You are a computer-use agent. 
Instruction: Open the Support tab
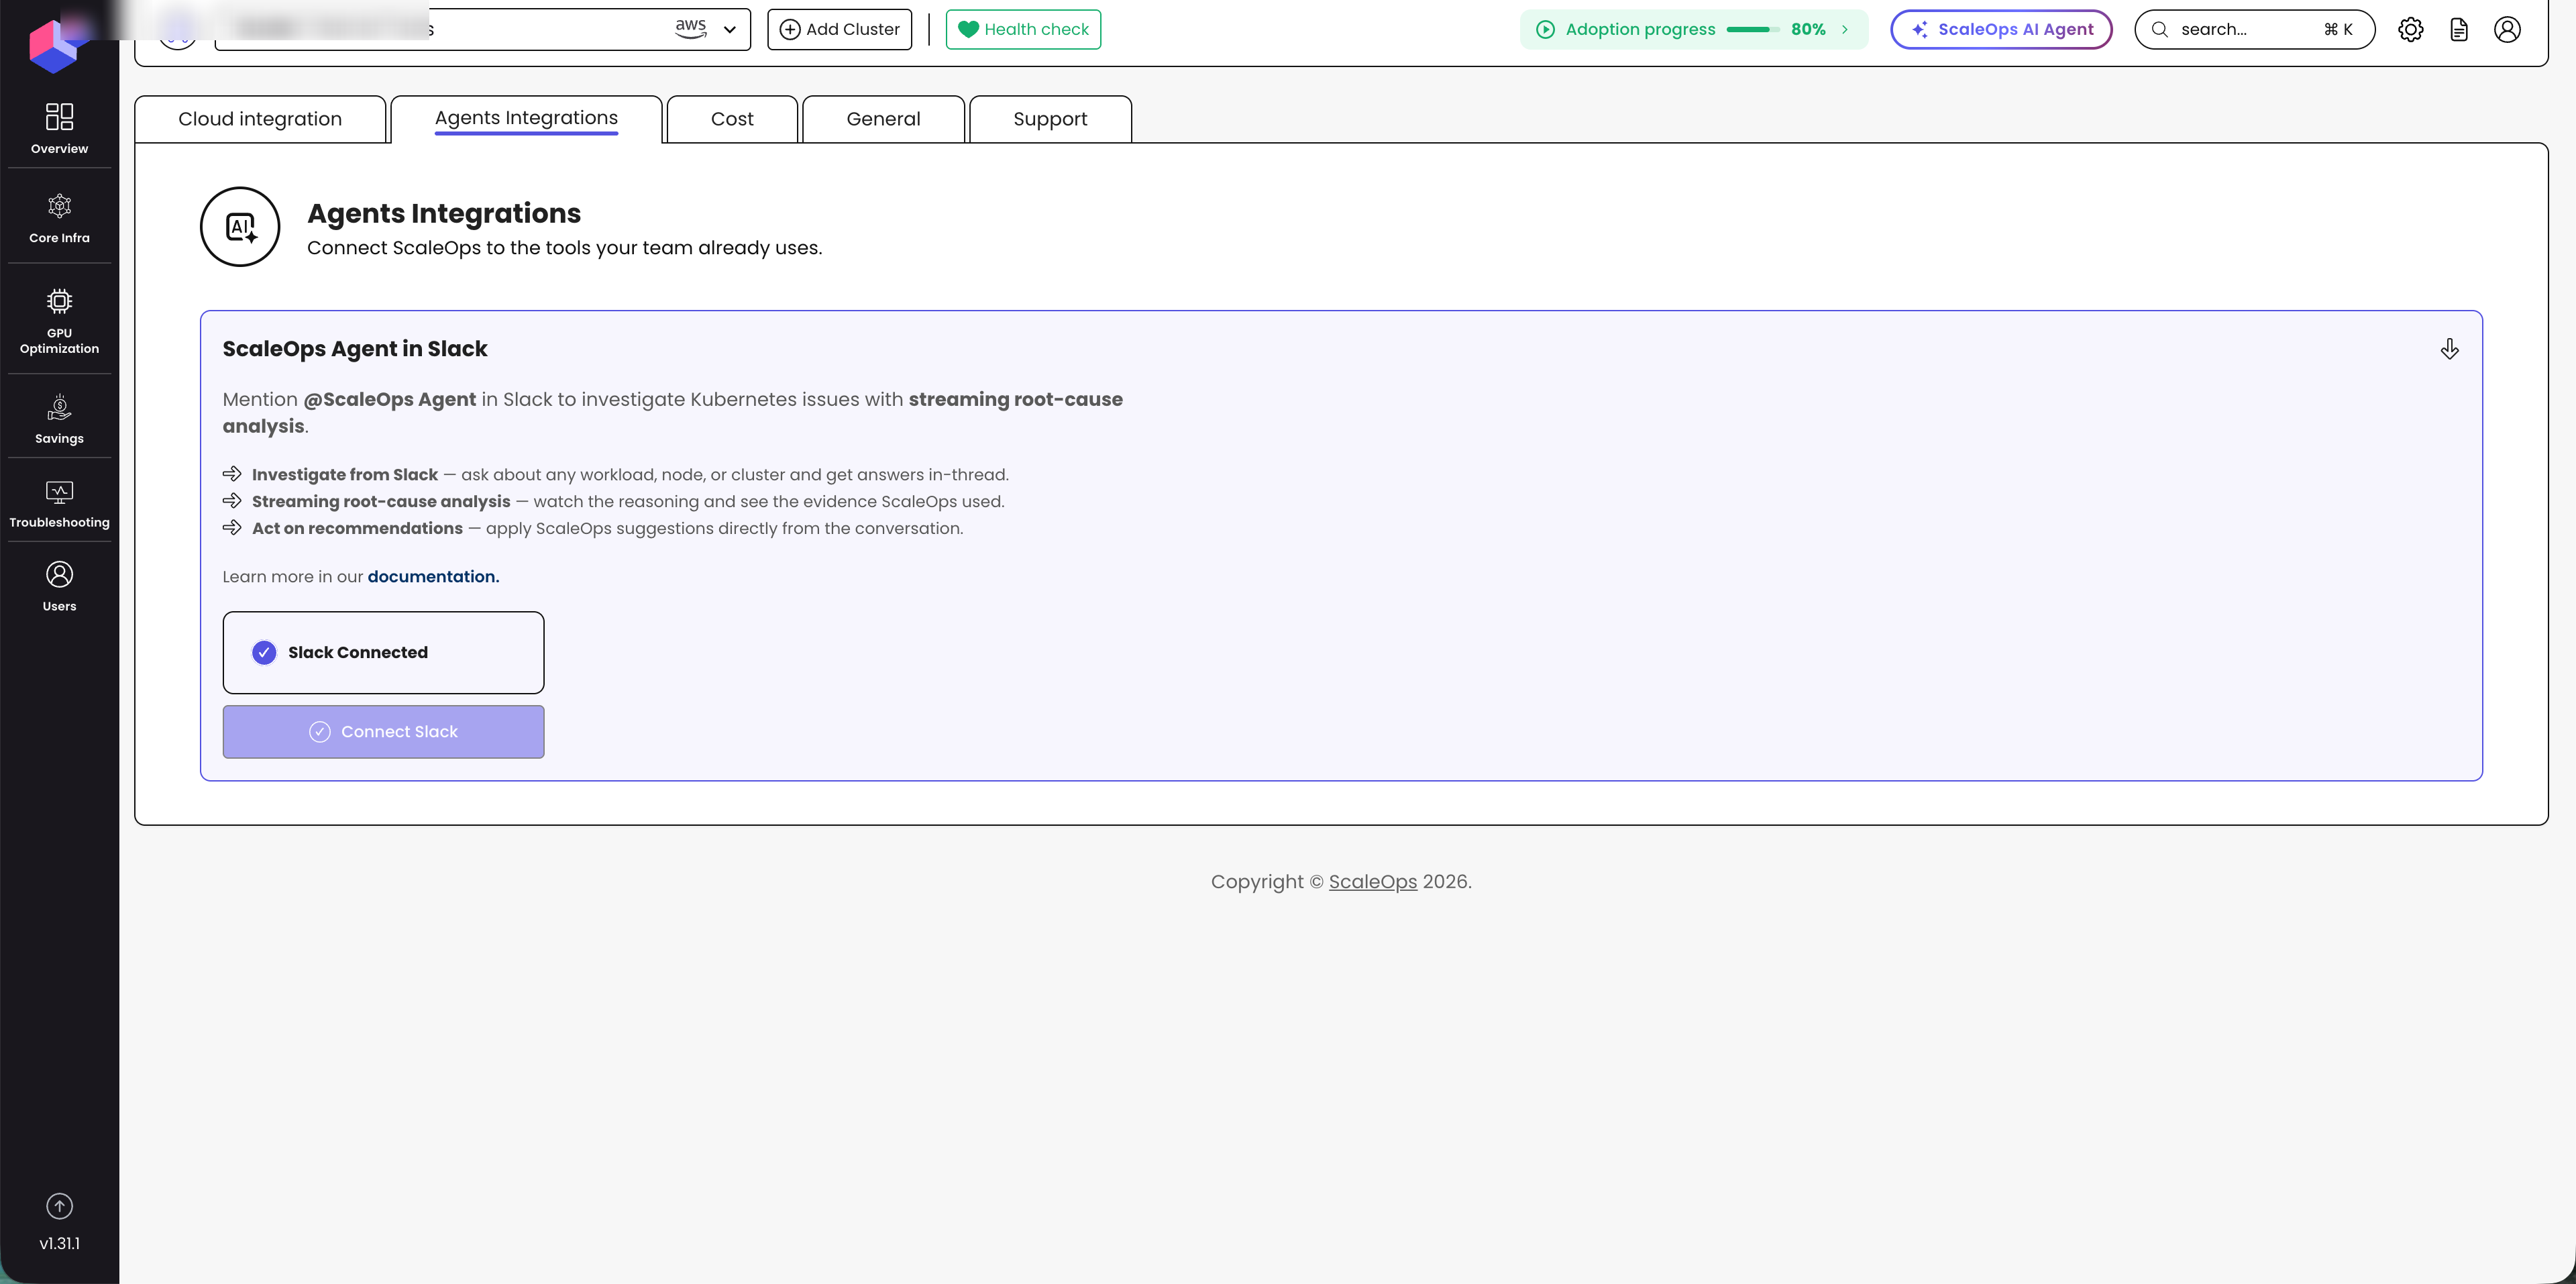[1050, 119]
